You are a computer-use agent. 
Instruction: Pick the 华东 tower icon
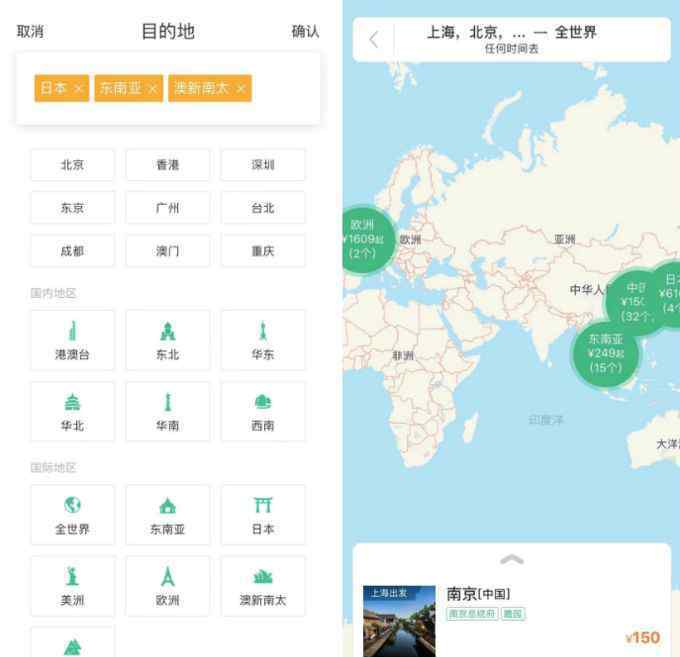coord(262,331)
